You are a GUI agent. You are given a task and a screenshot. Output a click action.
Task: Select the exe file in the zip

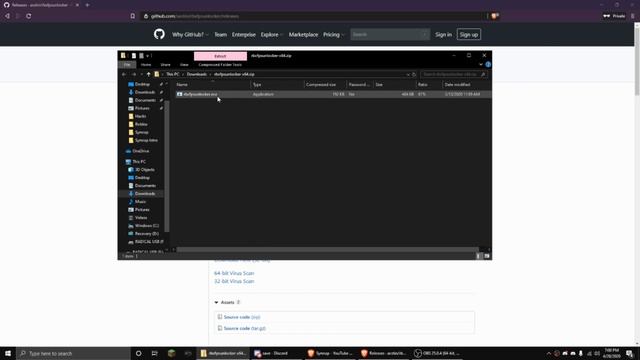point(200,94)
